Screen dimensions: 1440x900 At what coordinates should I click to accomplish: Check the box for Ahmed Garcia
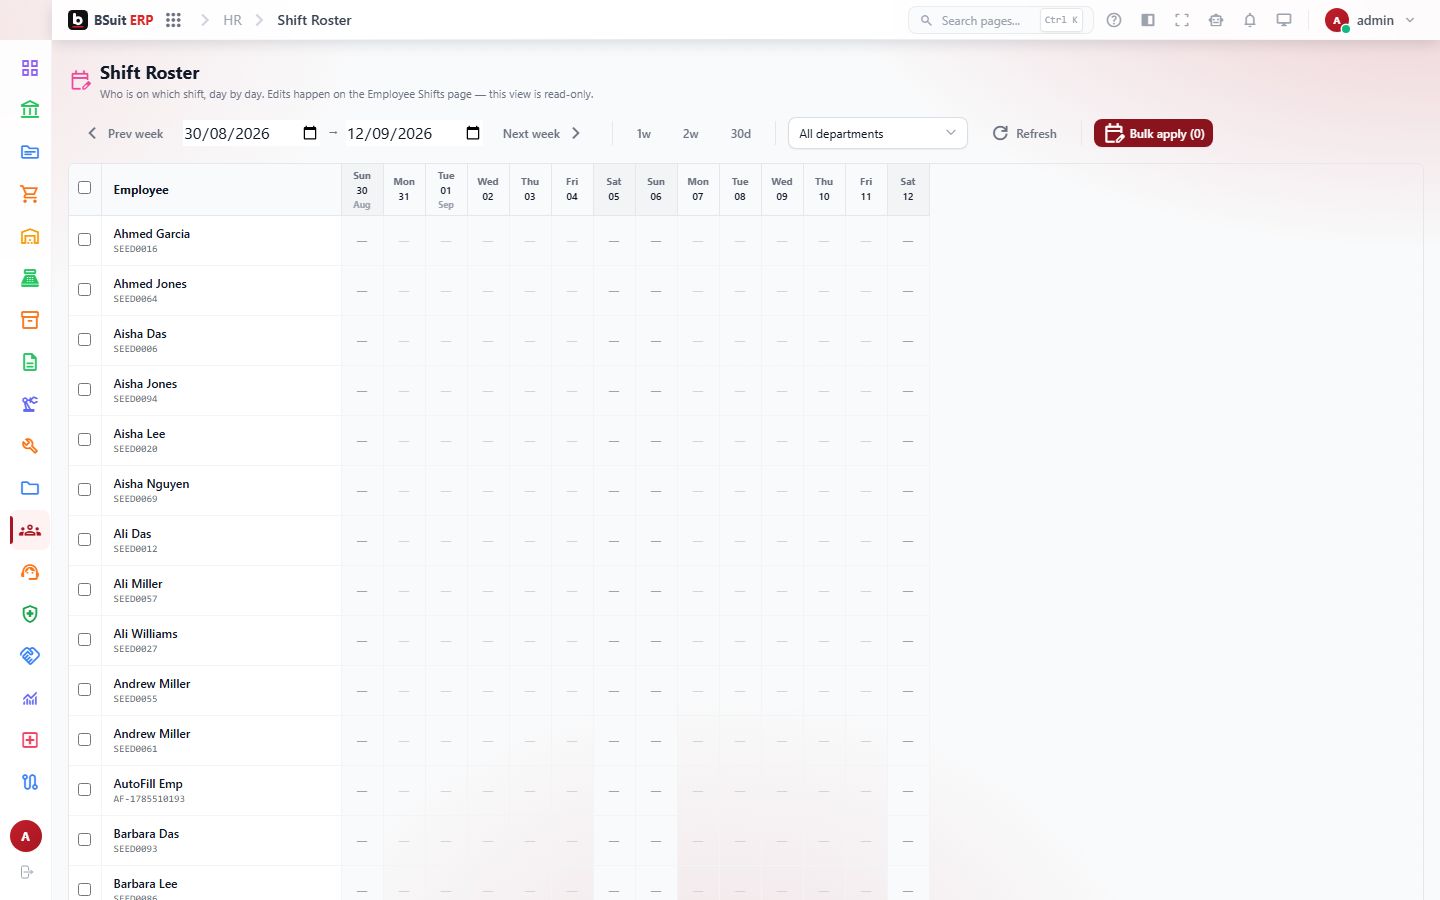point(85,240)
